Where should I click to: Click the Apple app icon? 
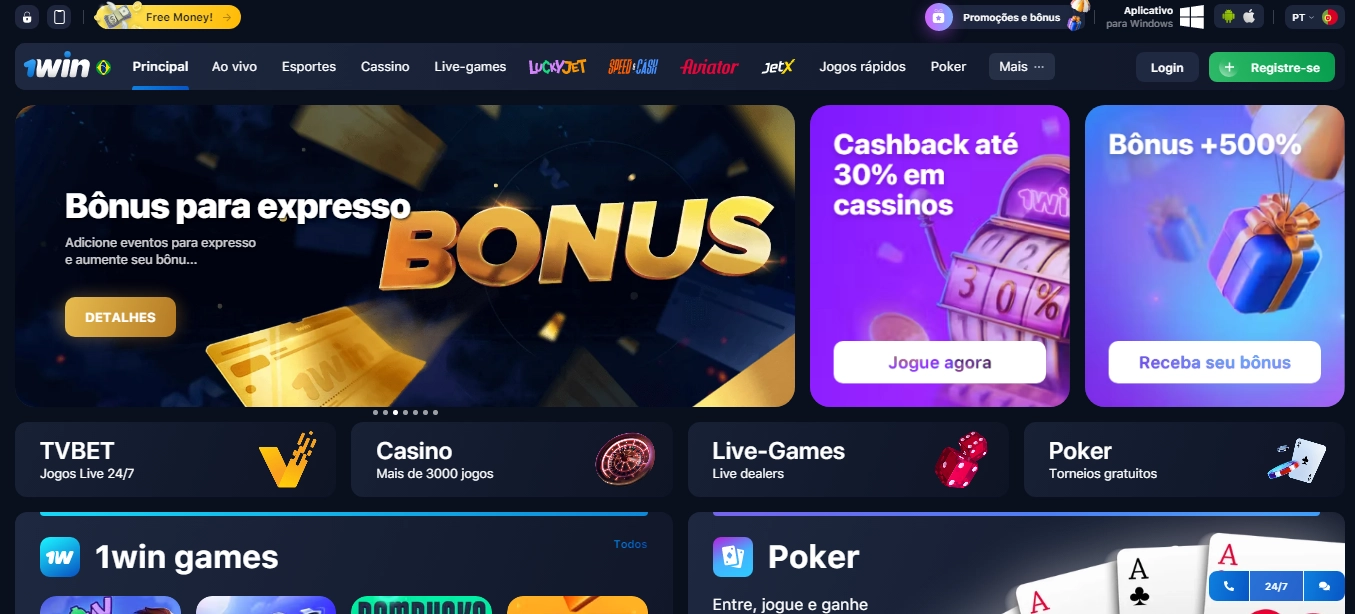coord(1249,17)
